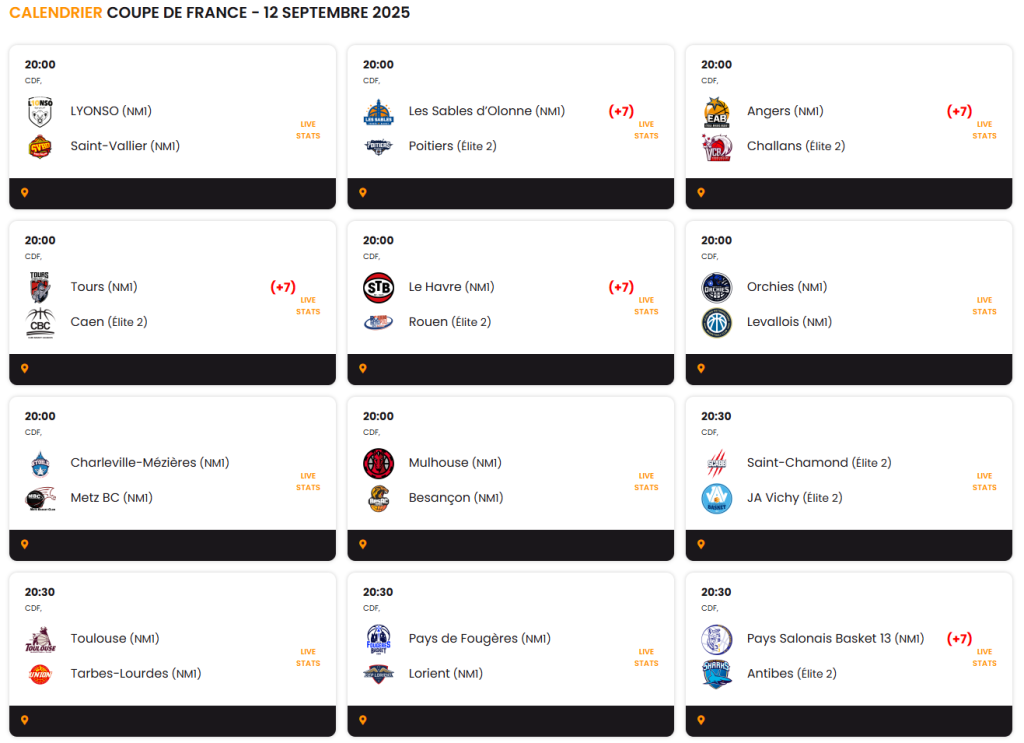Click the Angers EAB logo
Image resolution: width=1024 pixels, height=743 pixels.
(x=716, y=112)
